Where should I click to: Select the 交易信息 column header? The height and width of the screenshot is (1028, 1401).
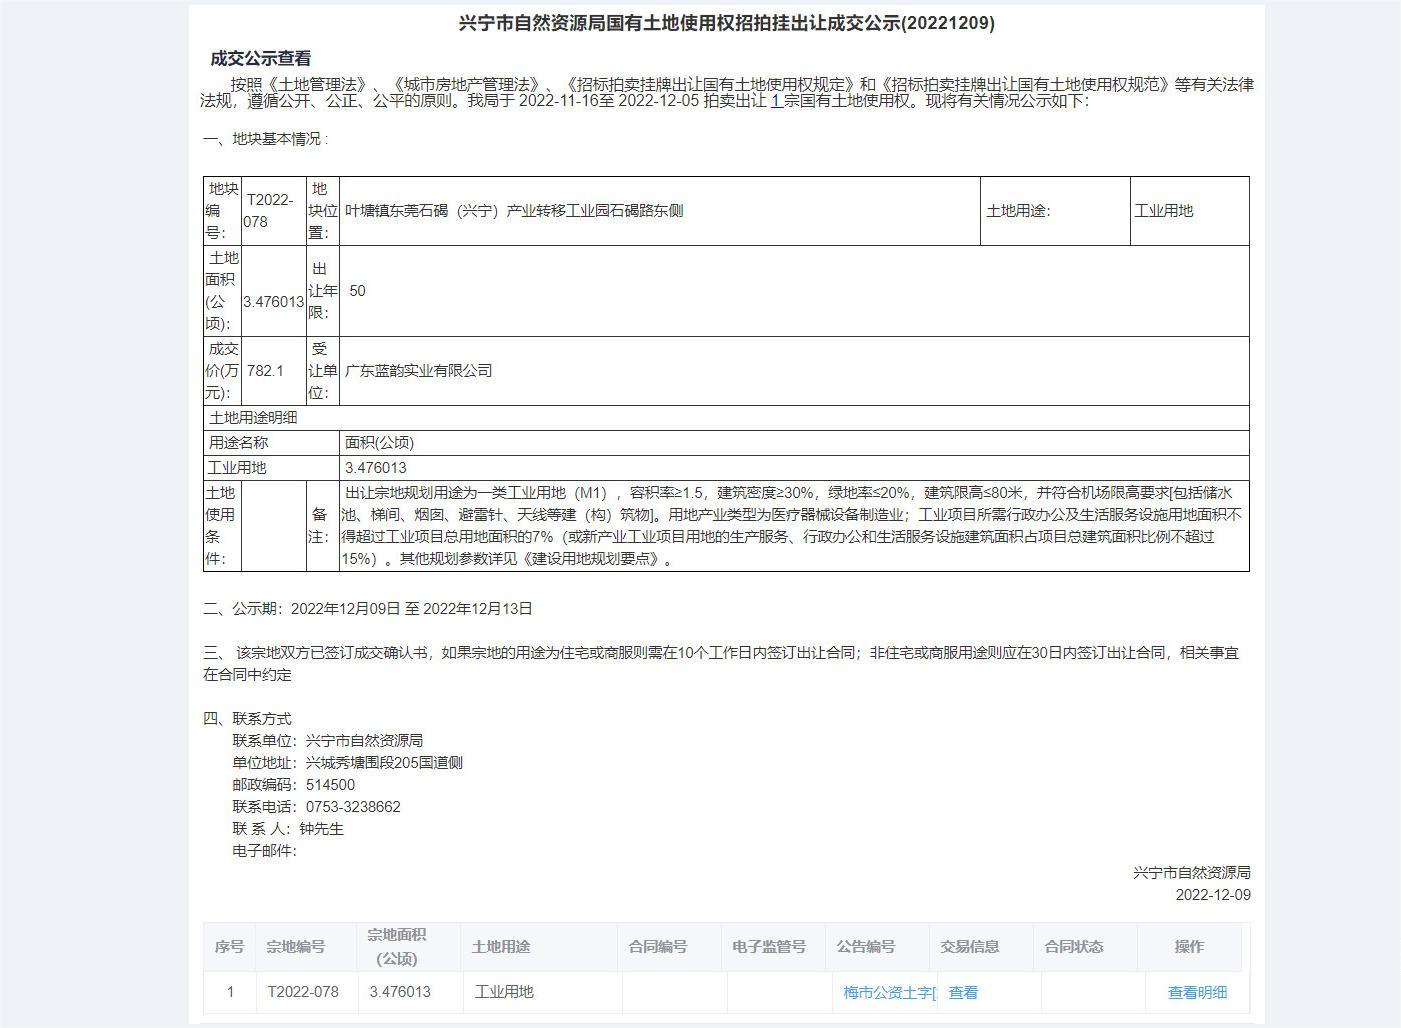[980, 946]
